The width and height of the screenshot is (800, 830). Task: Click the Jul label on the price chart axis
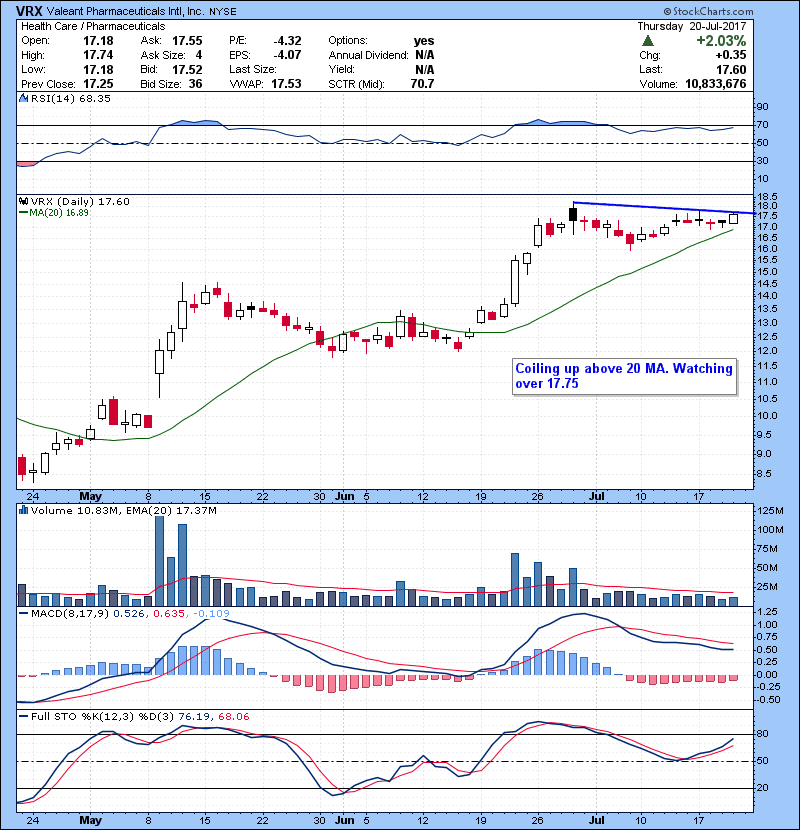point(597,497)
